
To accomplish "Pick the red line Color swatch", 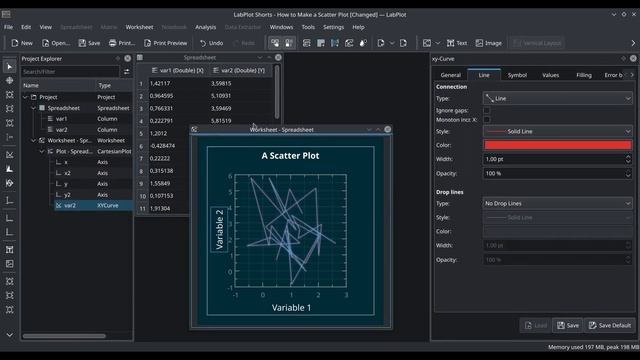I will point(558,145).
